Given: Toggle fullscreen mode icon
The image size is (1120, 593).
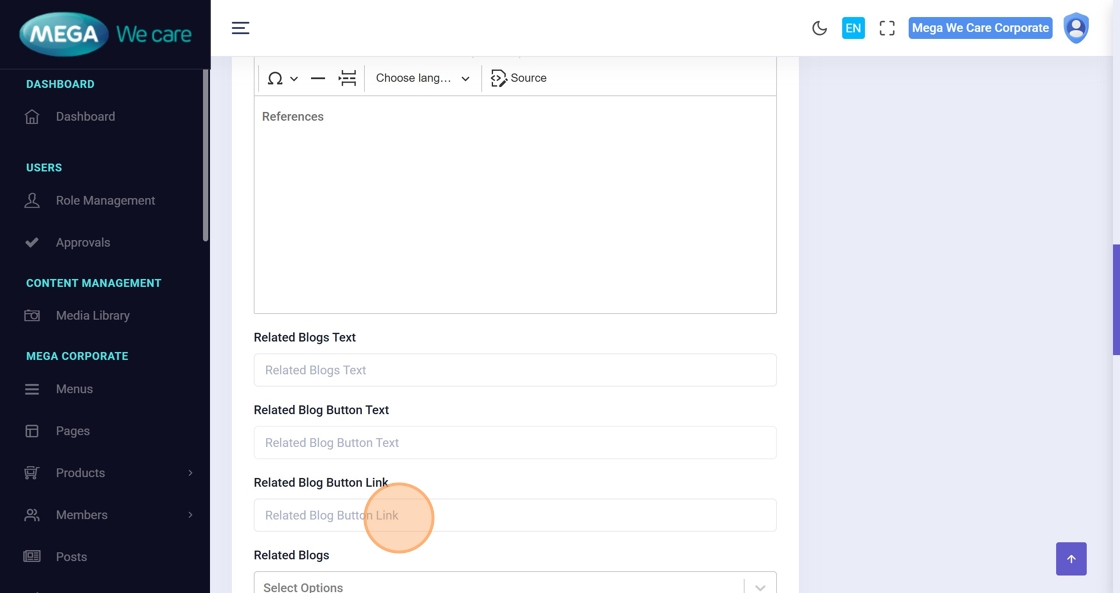Looking at the screenshot, I should [887, 28].
